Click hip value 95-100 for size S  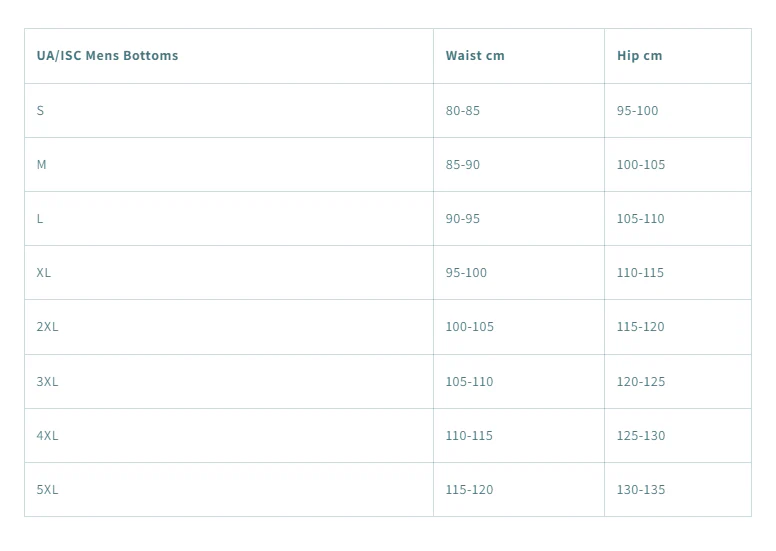tap(637, 110)
